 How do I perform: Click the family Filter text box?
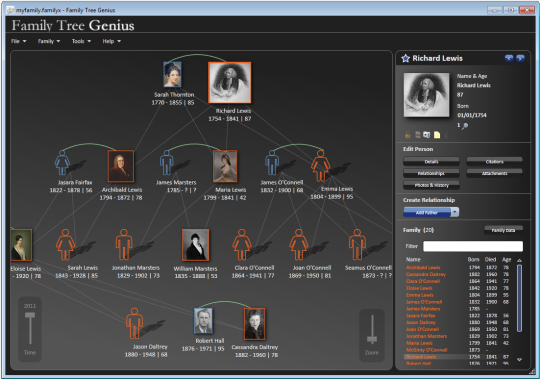(473, 246)
